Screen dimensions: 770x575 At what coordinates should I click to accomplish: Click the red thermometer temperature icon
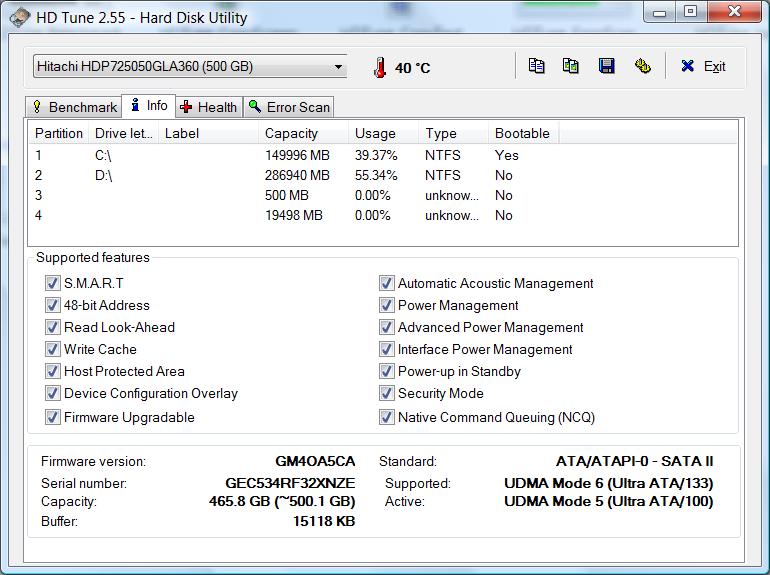(x=380, y=67)
